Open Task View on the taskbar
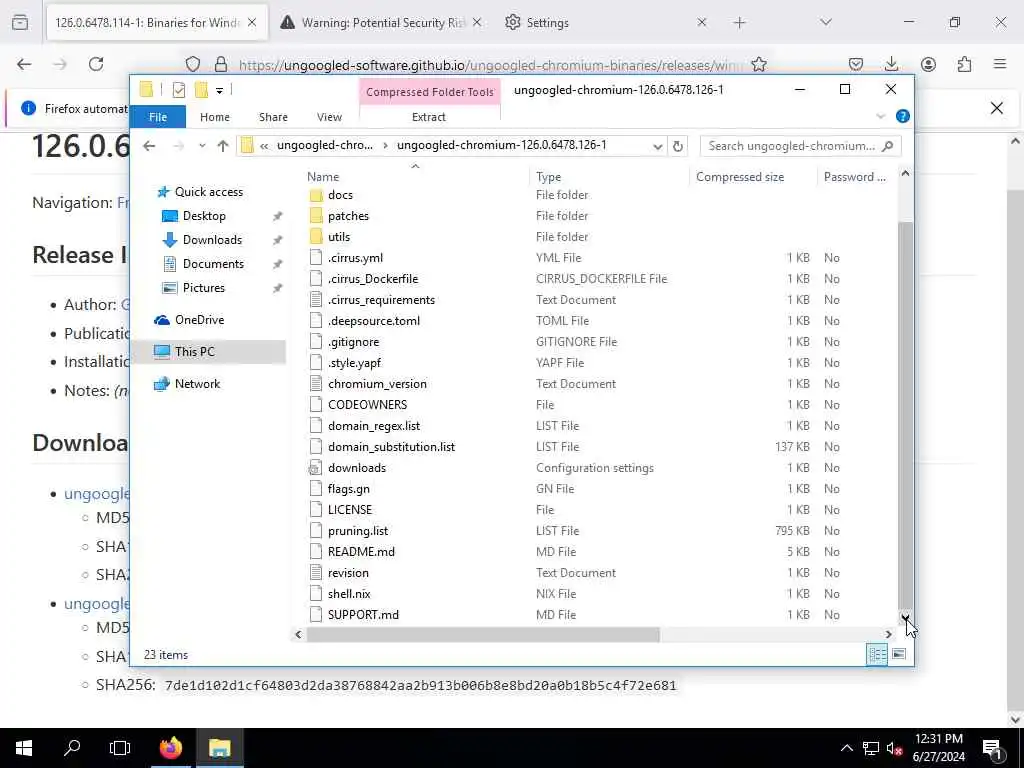1024x768 pixels. tap(120, 748)
